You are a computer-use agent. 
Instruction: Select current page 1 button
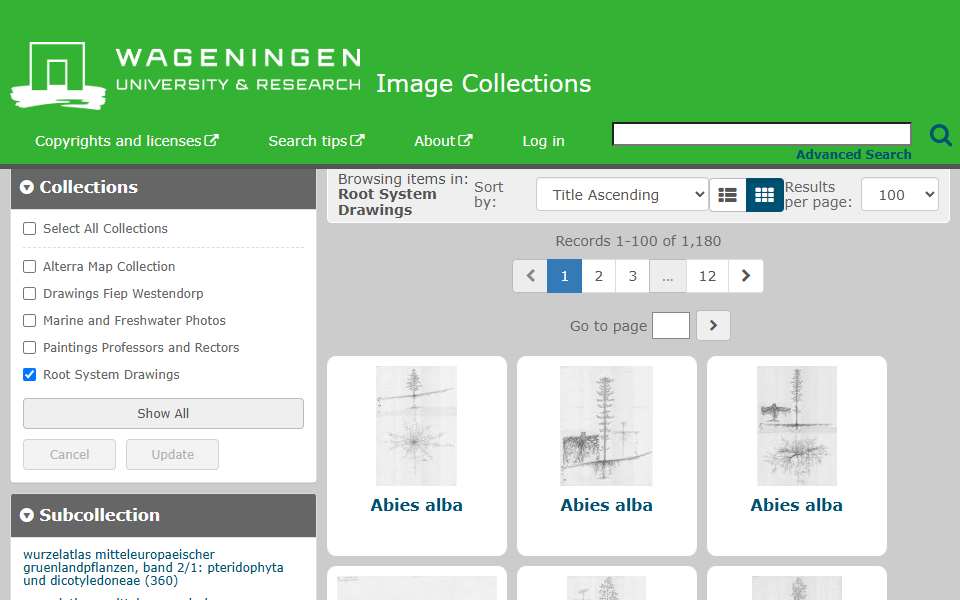tap(564, 276)
